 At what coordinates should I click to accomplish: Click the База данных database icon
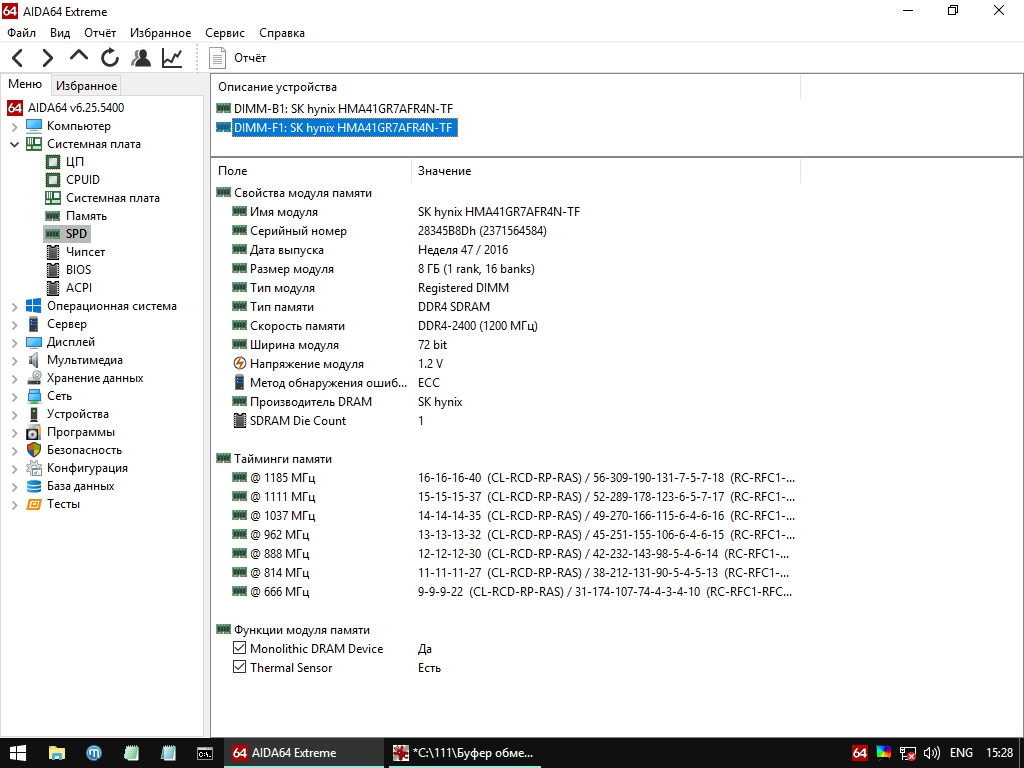pos(34,486)
